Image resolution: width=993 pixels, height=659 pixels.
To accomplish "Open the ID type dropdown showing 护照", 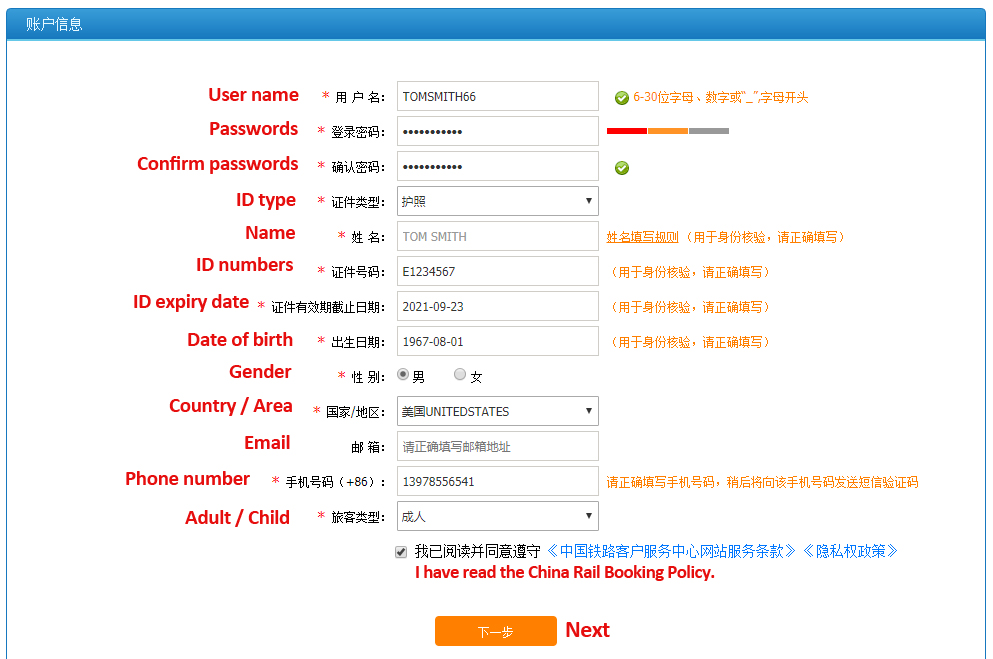I will coord(497,201).
